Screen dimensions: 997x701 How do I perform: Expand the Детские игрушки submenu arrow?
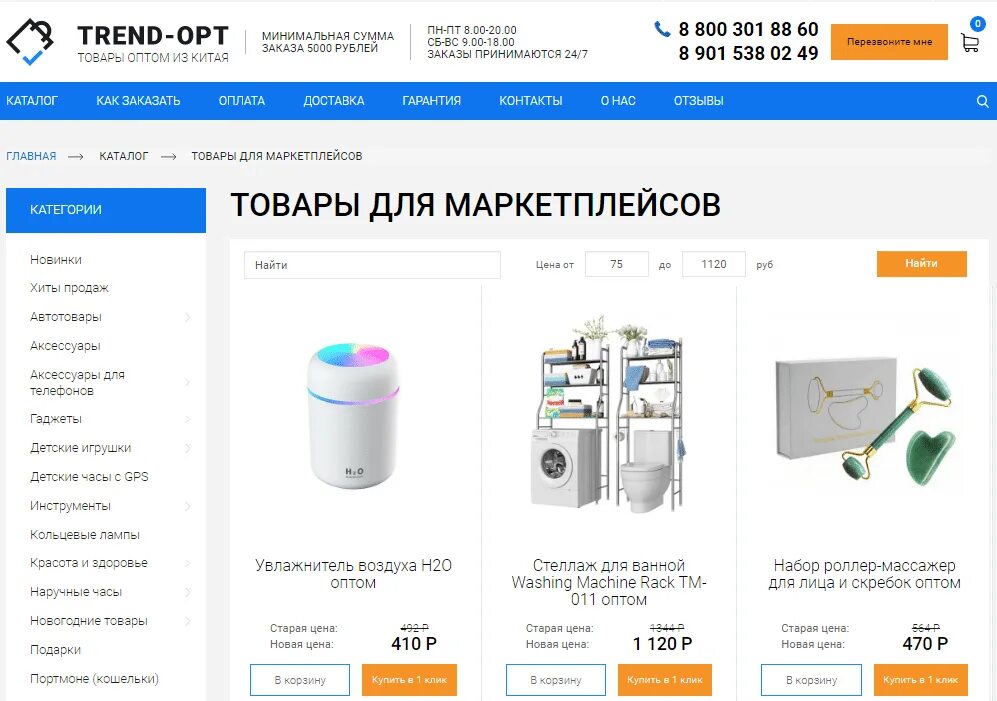click(x=188, y=448)
